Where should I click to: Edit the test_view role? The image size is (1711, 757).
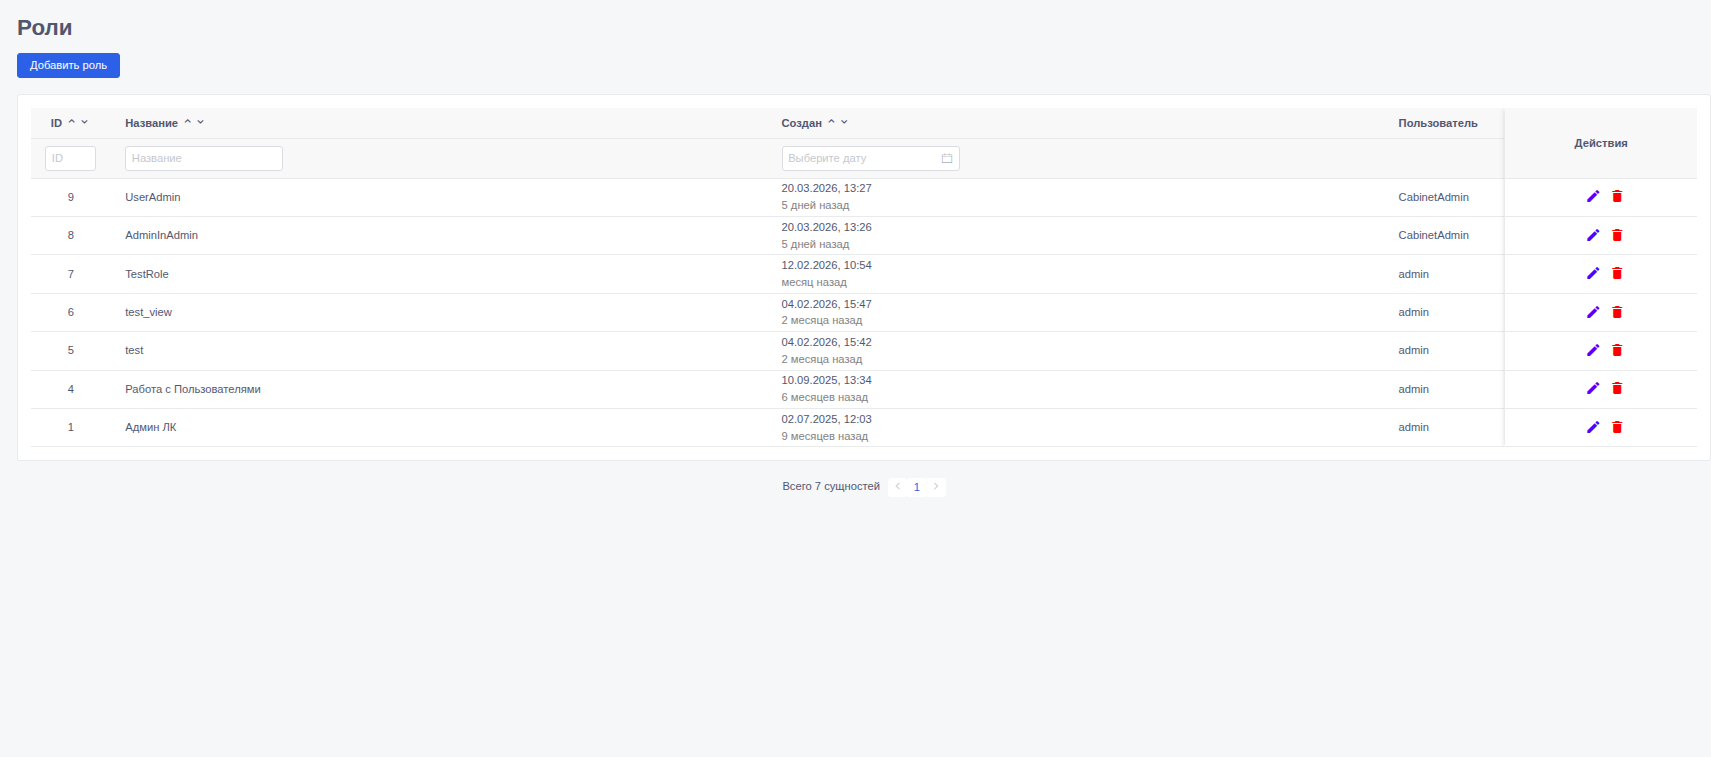(1593, 312)
